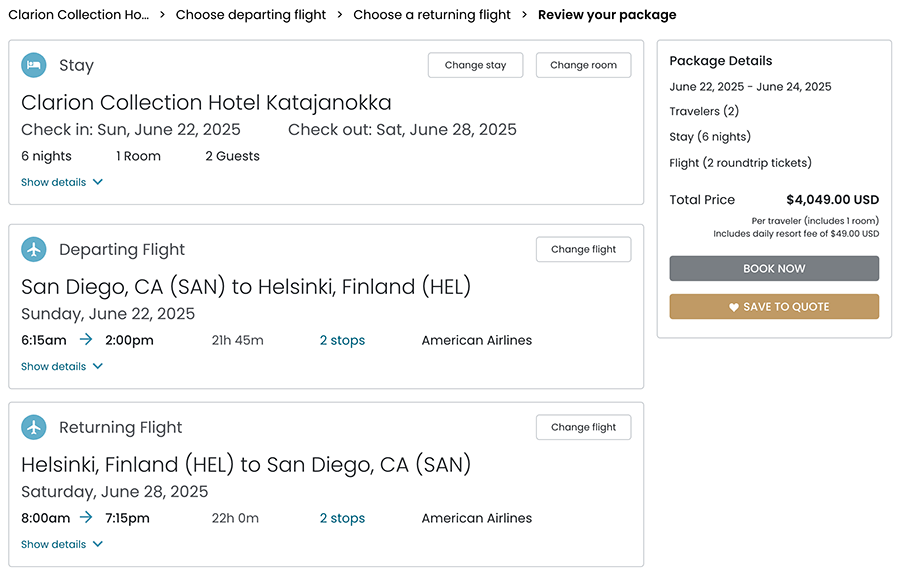
Task: Click the bed icon in Stay card
Action: click(x=34, y=65)
